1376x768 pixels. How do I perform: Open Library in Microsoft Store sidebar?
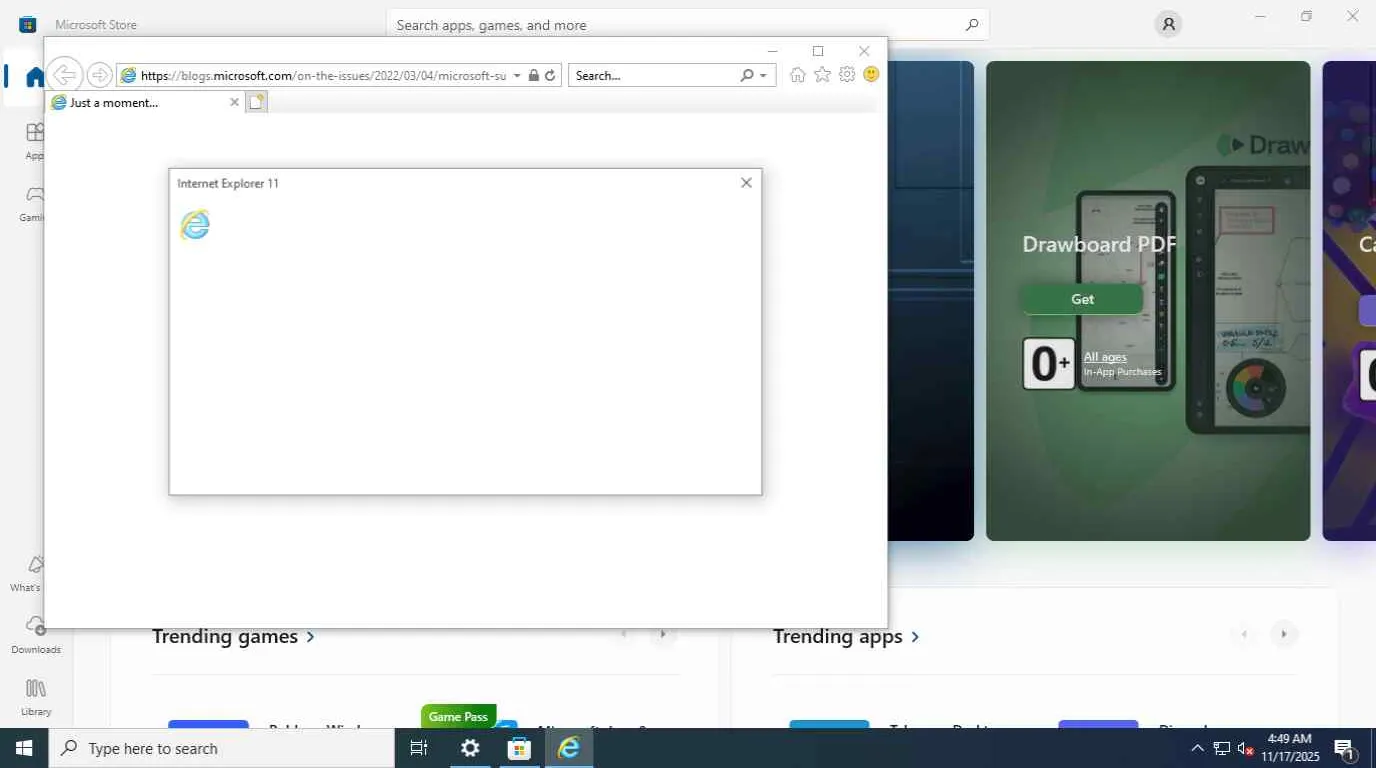point(36,697)
